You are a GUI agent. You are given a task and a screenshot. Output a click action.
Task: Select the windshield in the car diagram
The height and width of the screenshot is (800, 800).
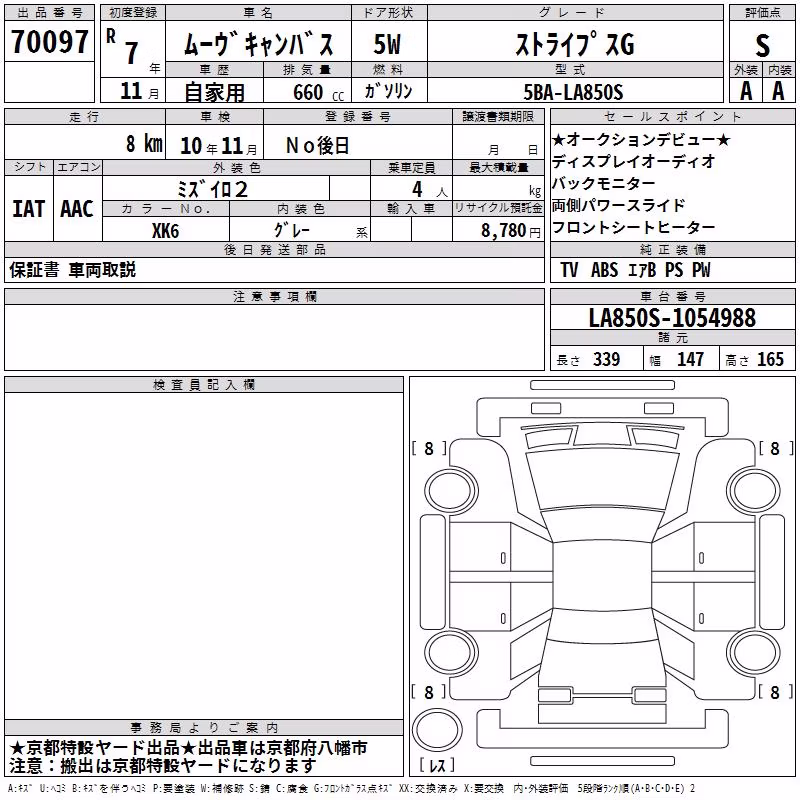click(602, 481)
